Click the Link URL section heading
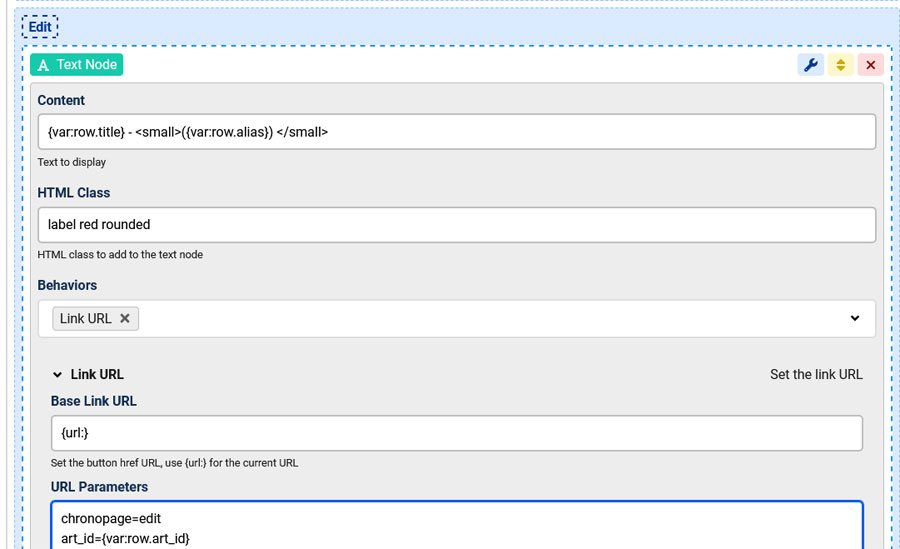This screenshot has width=900, height=549. point(97,374)
